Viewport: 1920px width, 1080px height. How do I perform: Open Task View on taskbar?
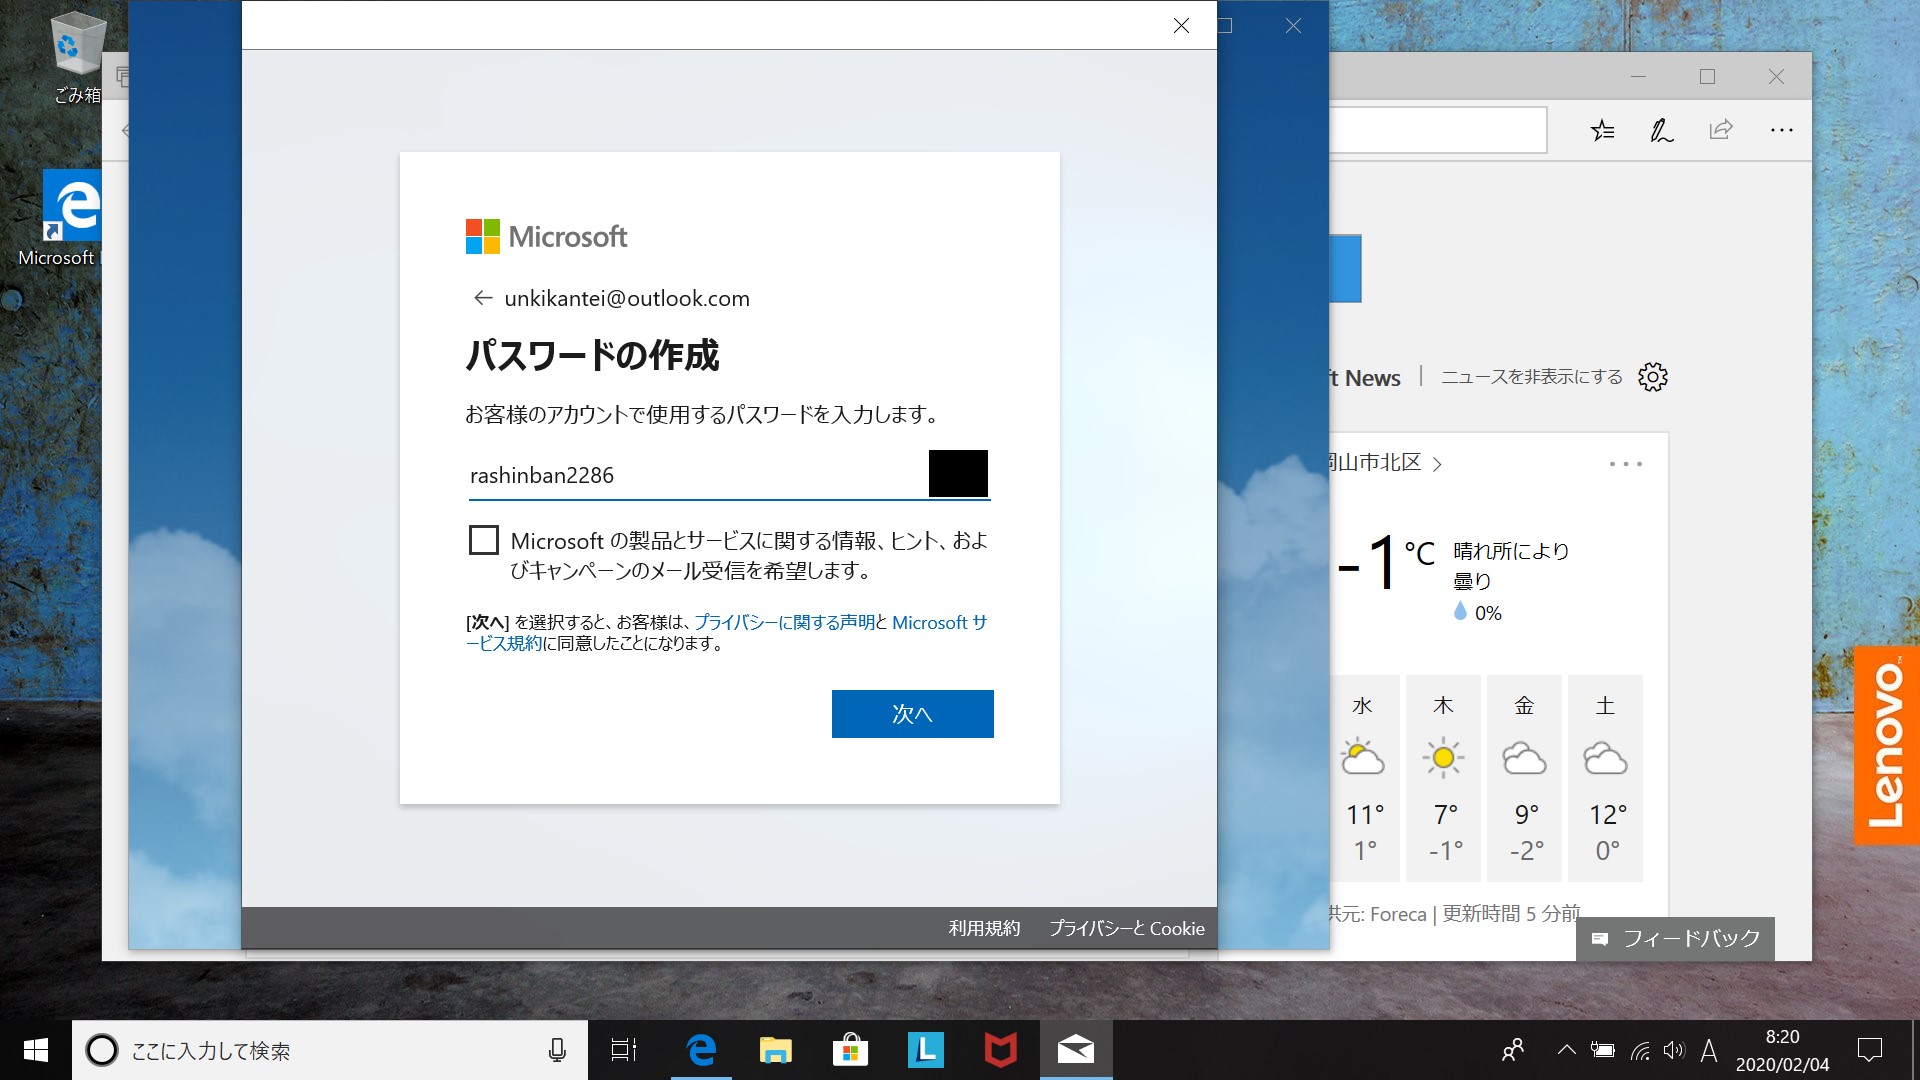coord(624,1050)
